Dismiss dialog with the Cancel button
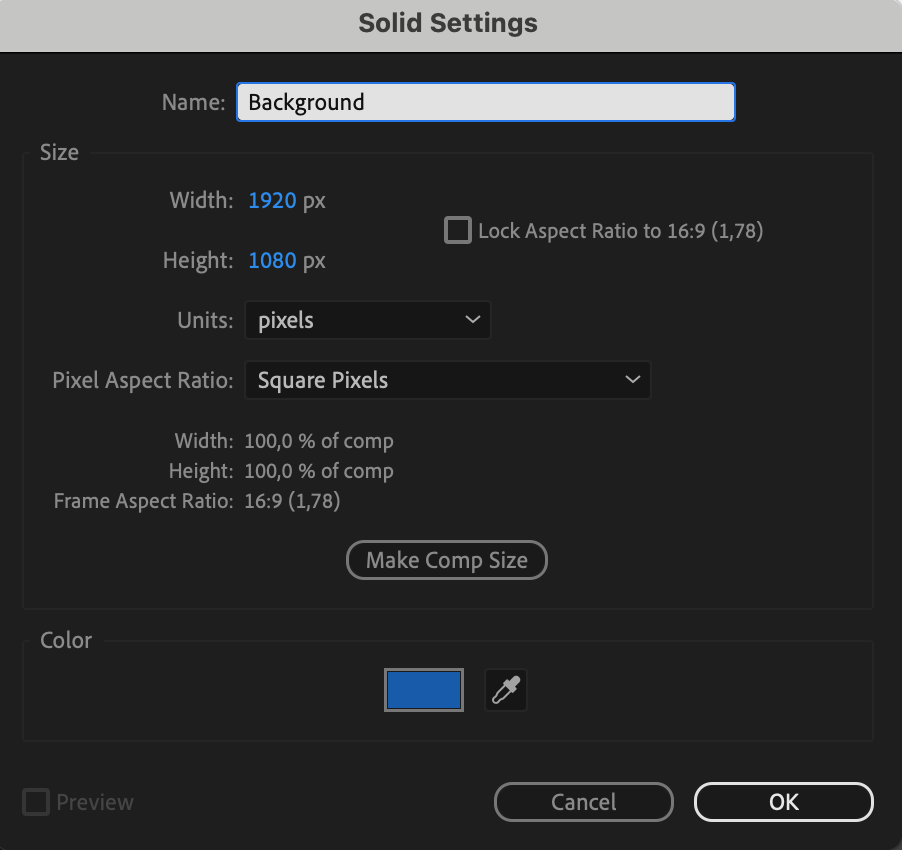902x850 pixels. pos(584,802)
